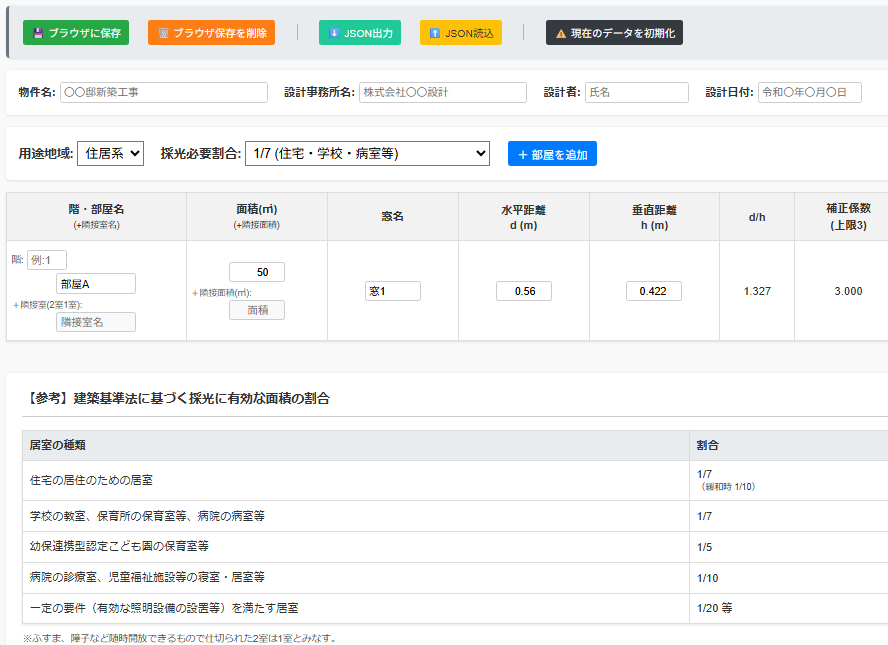Focus the 物件名 input field
Viewport: 888px width, 645px height.
point(164,92)
